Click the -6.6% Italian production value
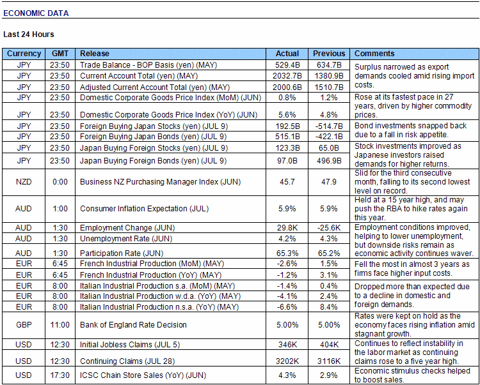Screen dimensions: 480x385 click(x=287, y=307)
